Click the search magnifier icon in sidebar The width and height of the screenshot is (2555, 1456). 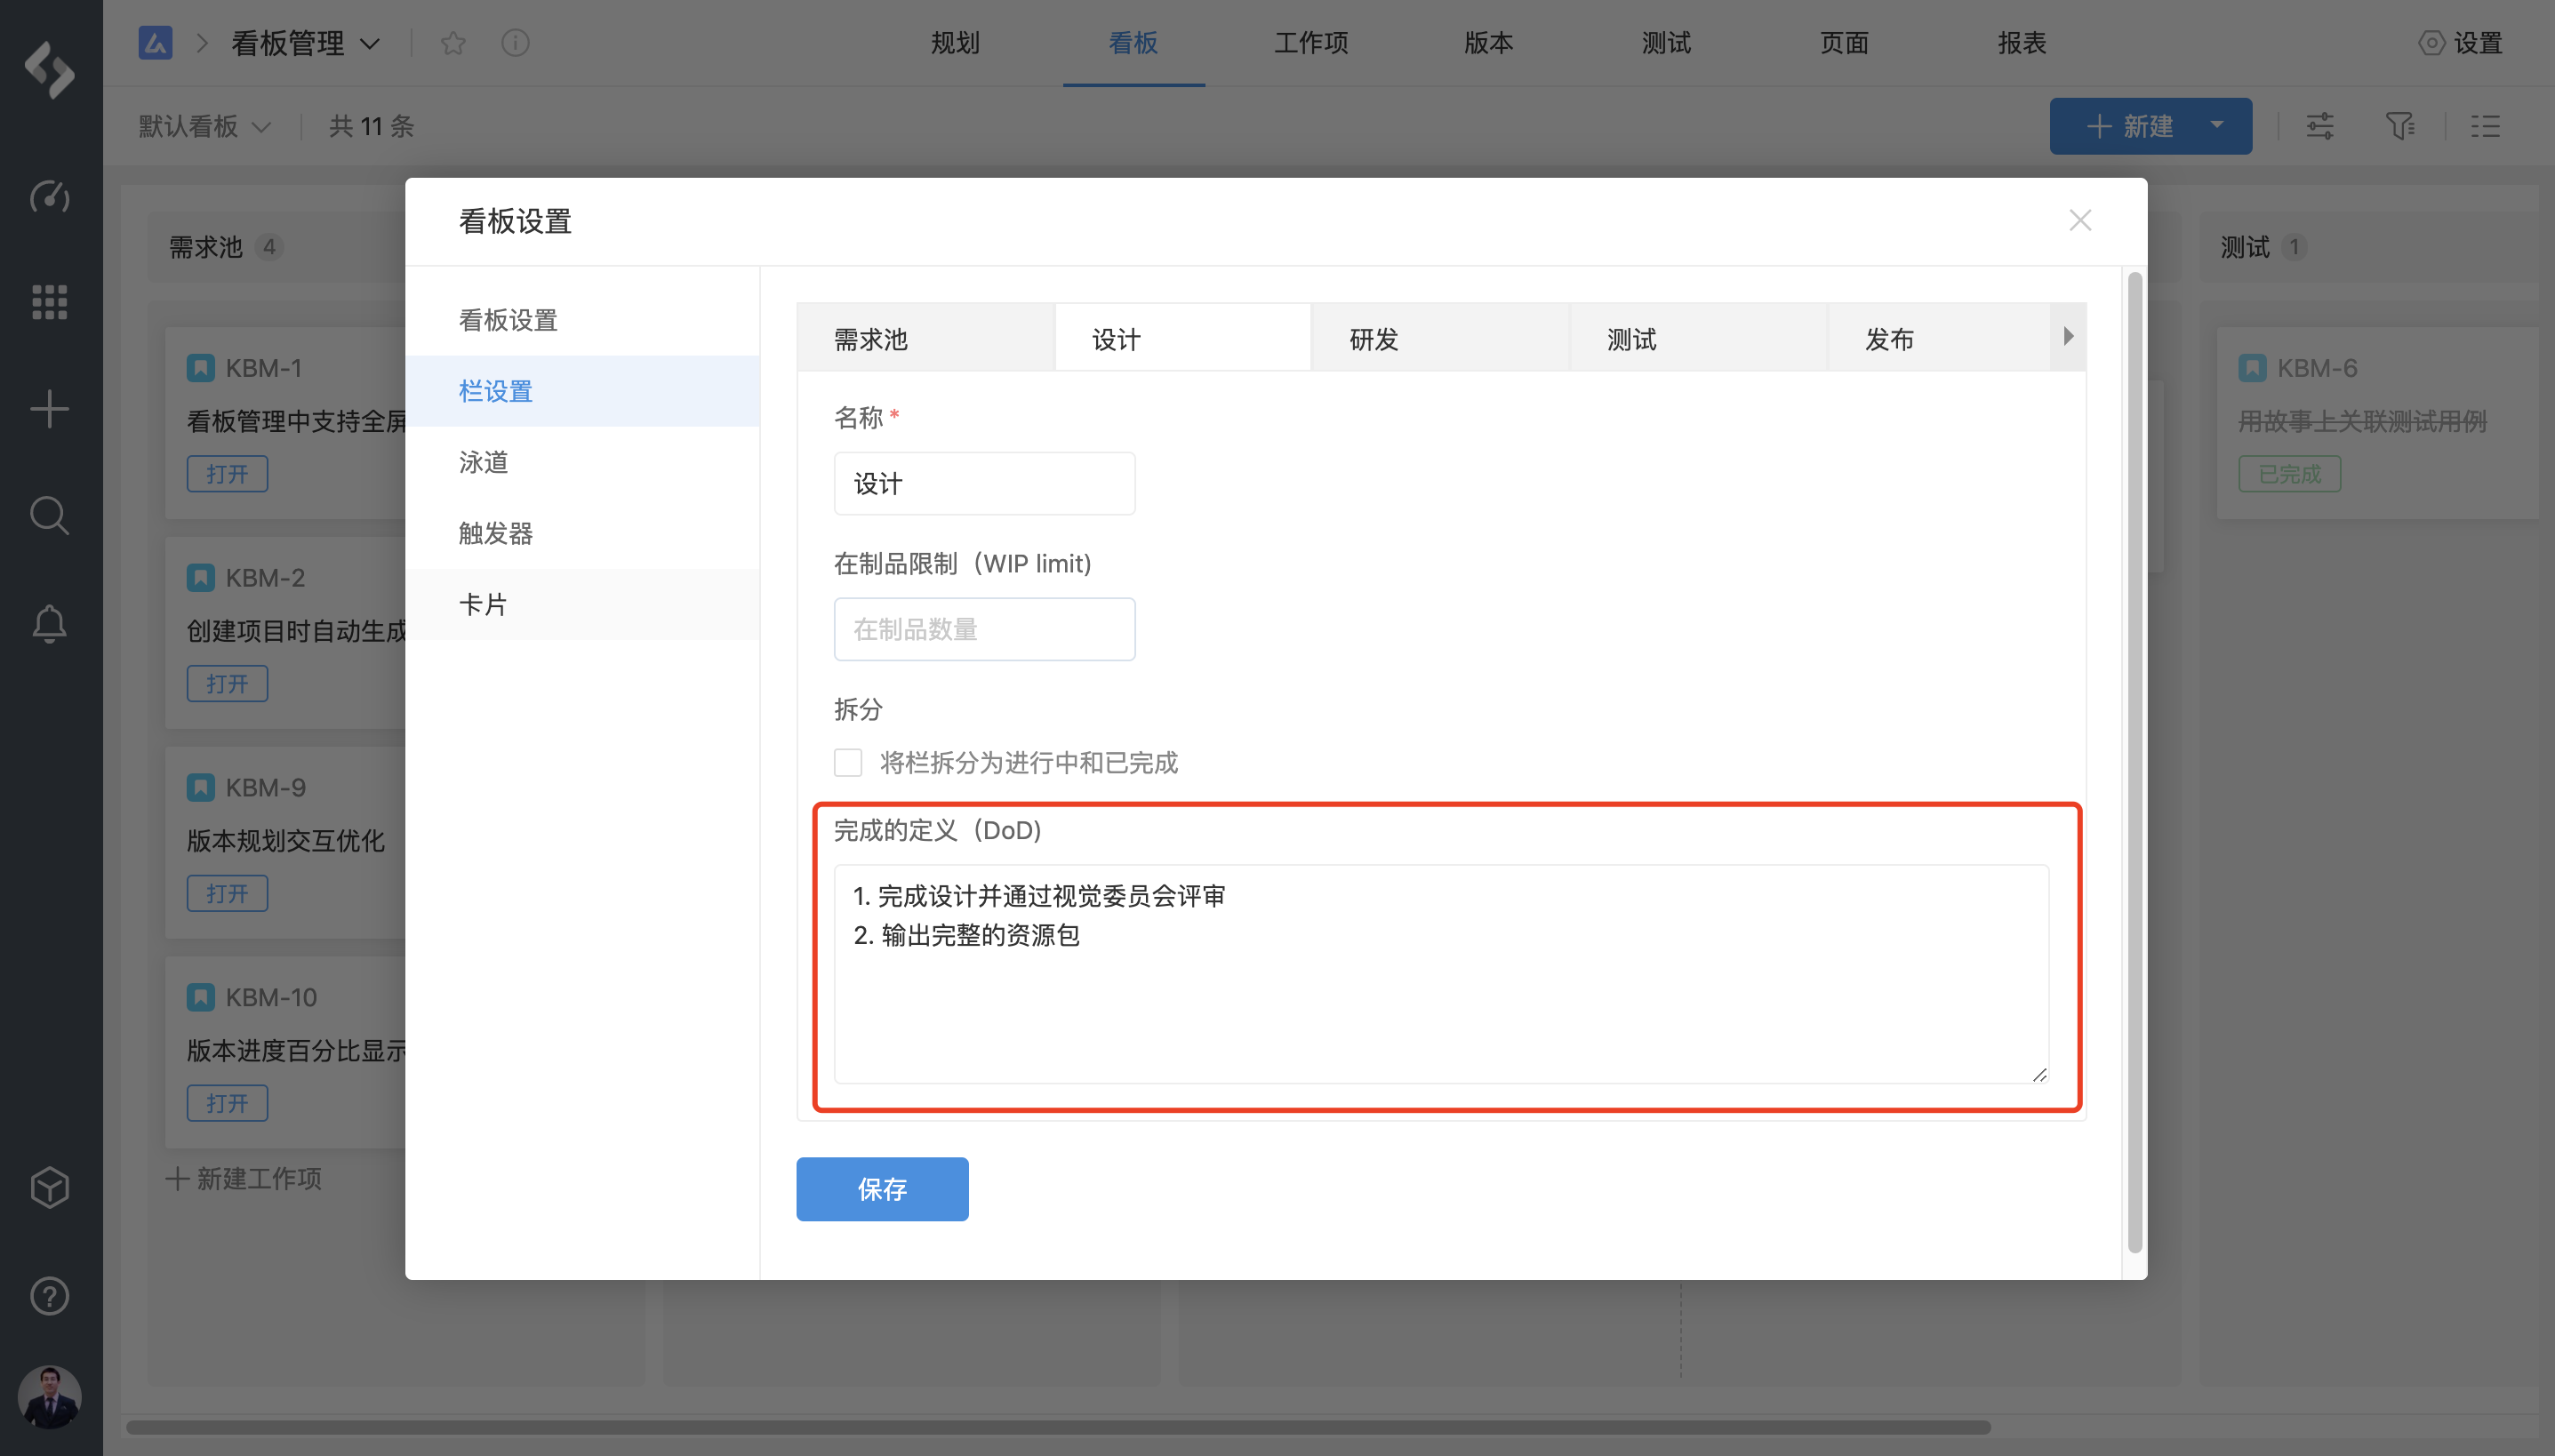coord(49,516)
